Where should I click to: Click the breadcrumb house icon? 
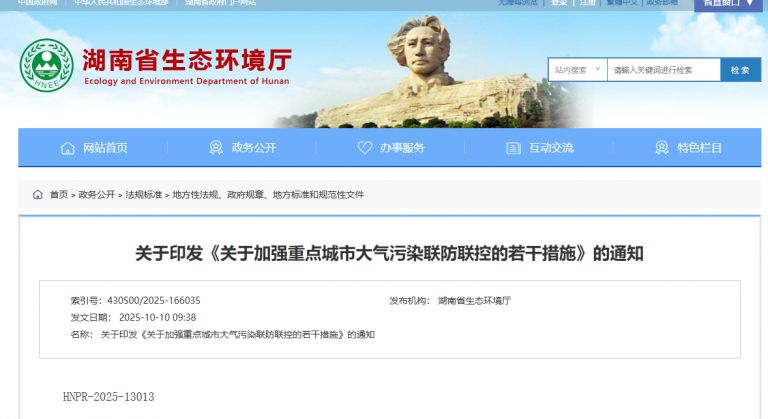coord(38,195)
